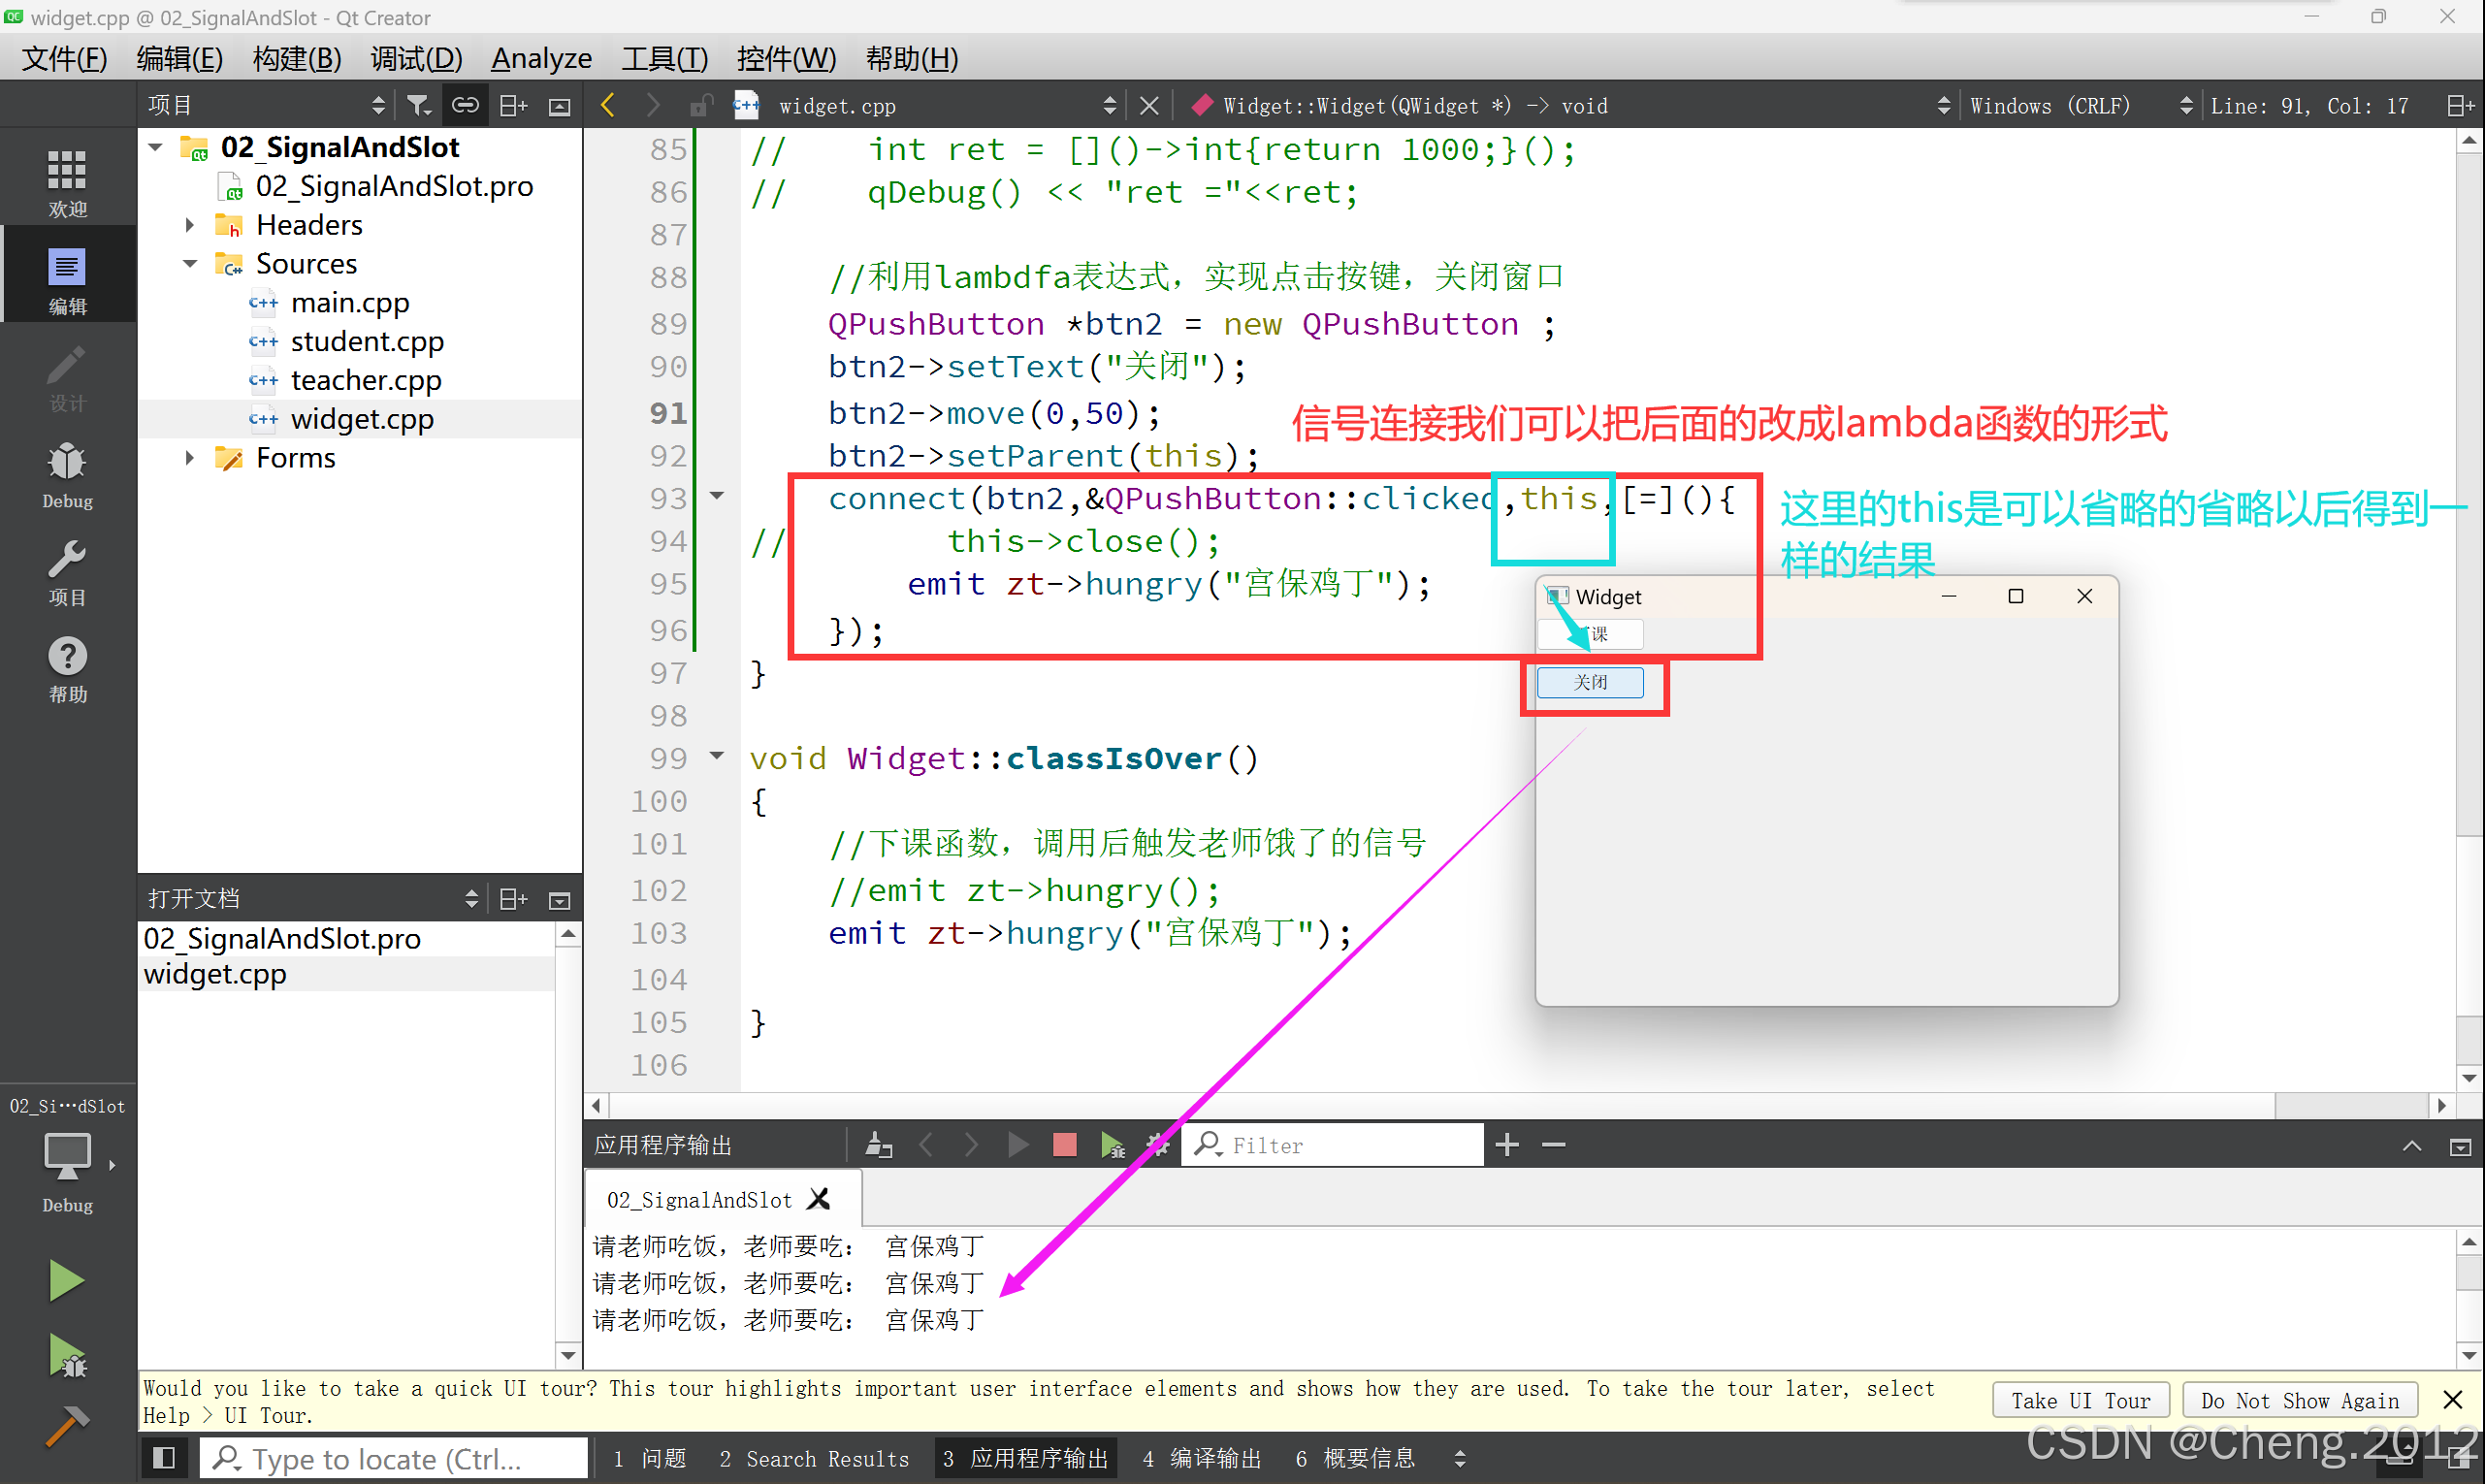The height and width of the screenshot is (1484, 2485).
Task: Toggle the editor lock padlock icon
Action: click(701, 104)
